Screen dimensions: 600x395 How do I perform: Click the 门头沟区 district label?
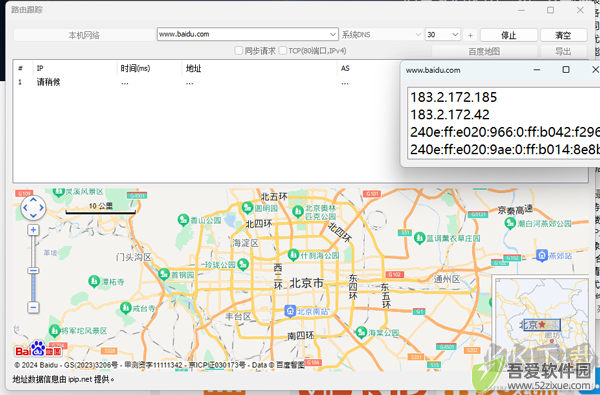tap(134, 257)
